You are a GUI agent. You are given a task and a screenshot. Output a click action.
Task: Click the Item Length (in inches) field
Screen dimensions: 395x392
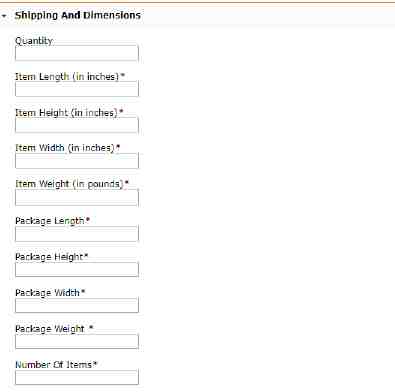pos(77,89)
